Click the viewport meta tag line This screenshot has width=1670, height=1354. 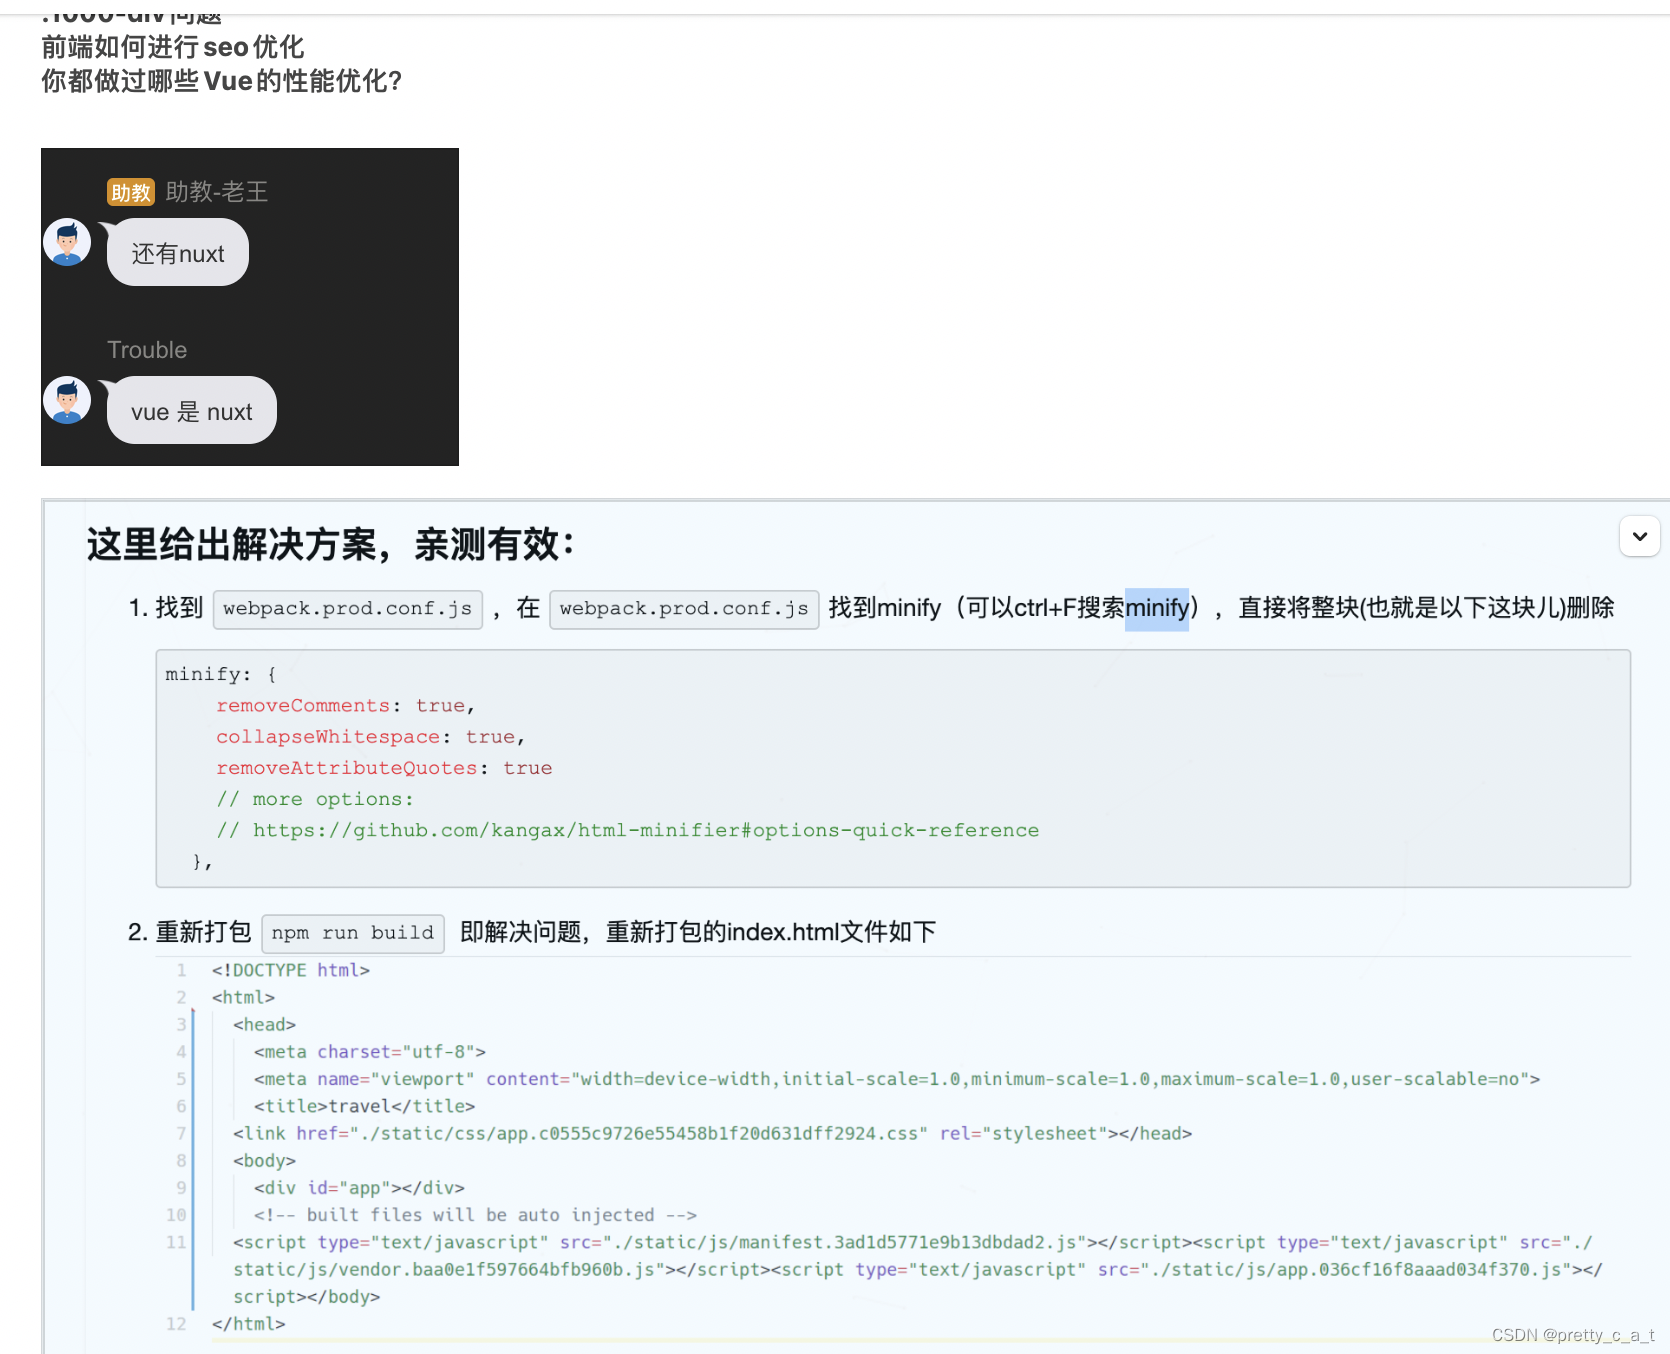(897, 1079)
